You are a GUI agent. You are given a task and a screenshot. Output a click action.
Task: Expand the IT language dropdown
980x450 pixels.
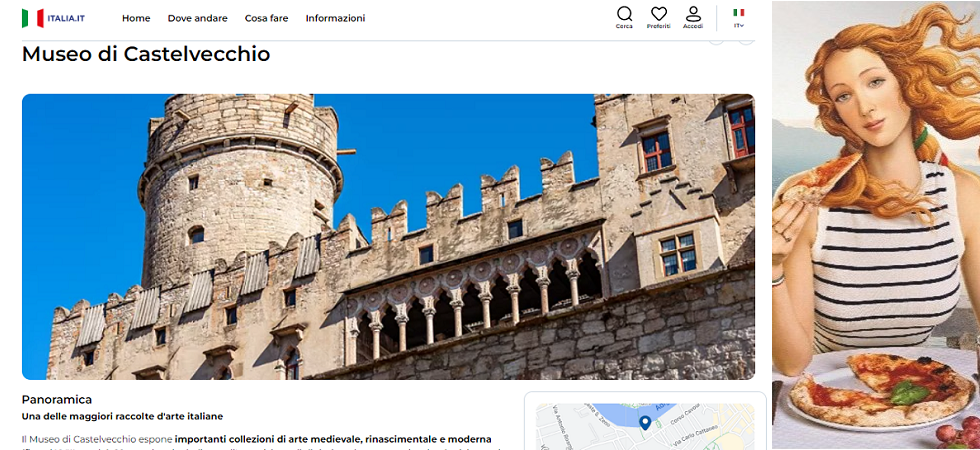[739, 25]
